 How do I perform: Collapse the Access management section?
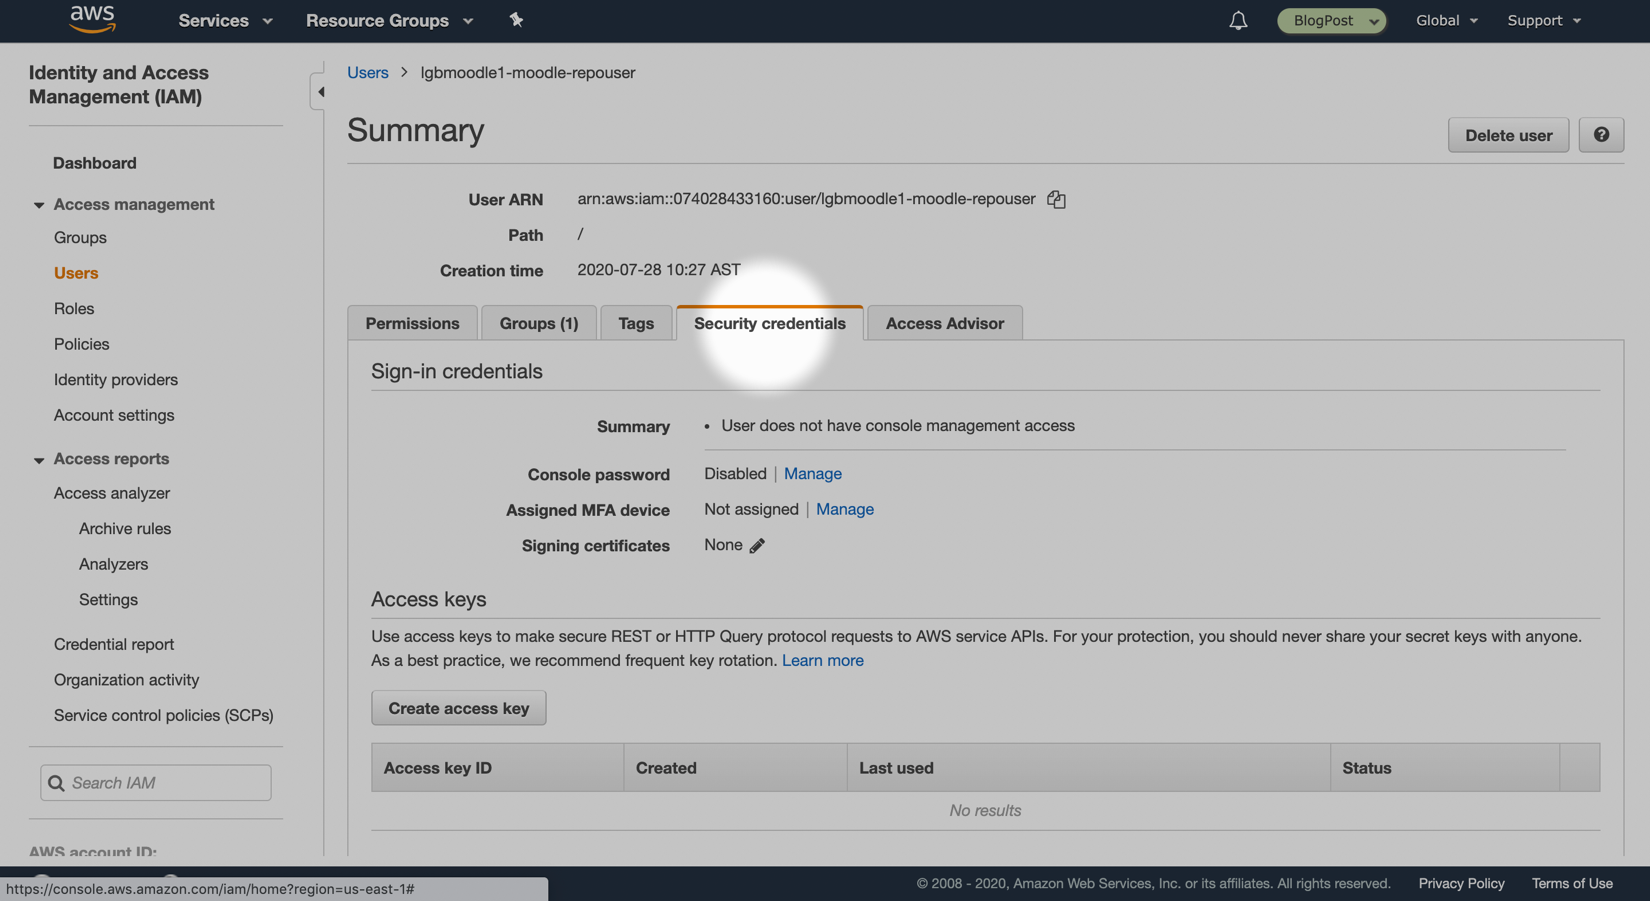(x=39, y=205)
